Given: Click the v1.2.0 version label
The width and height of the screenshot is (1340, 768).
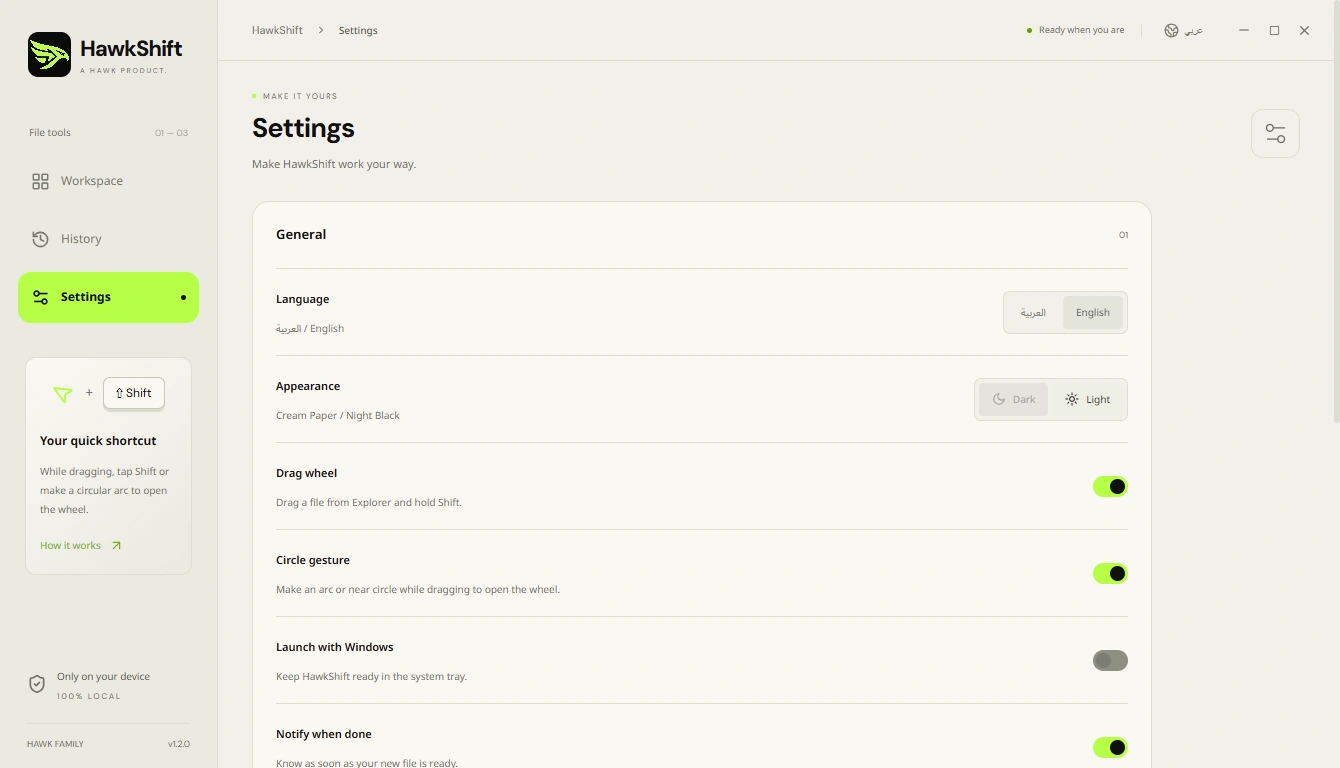Looking at the screenshot, I should [x=179, y=744].
